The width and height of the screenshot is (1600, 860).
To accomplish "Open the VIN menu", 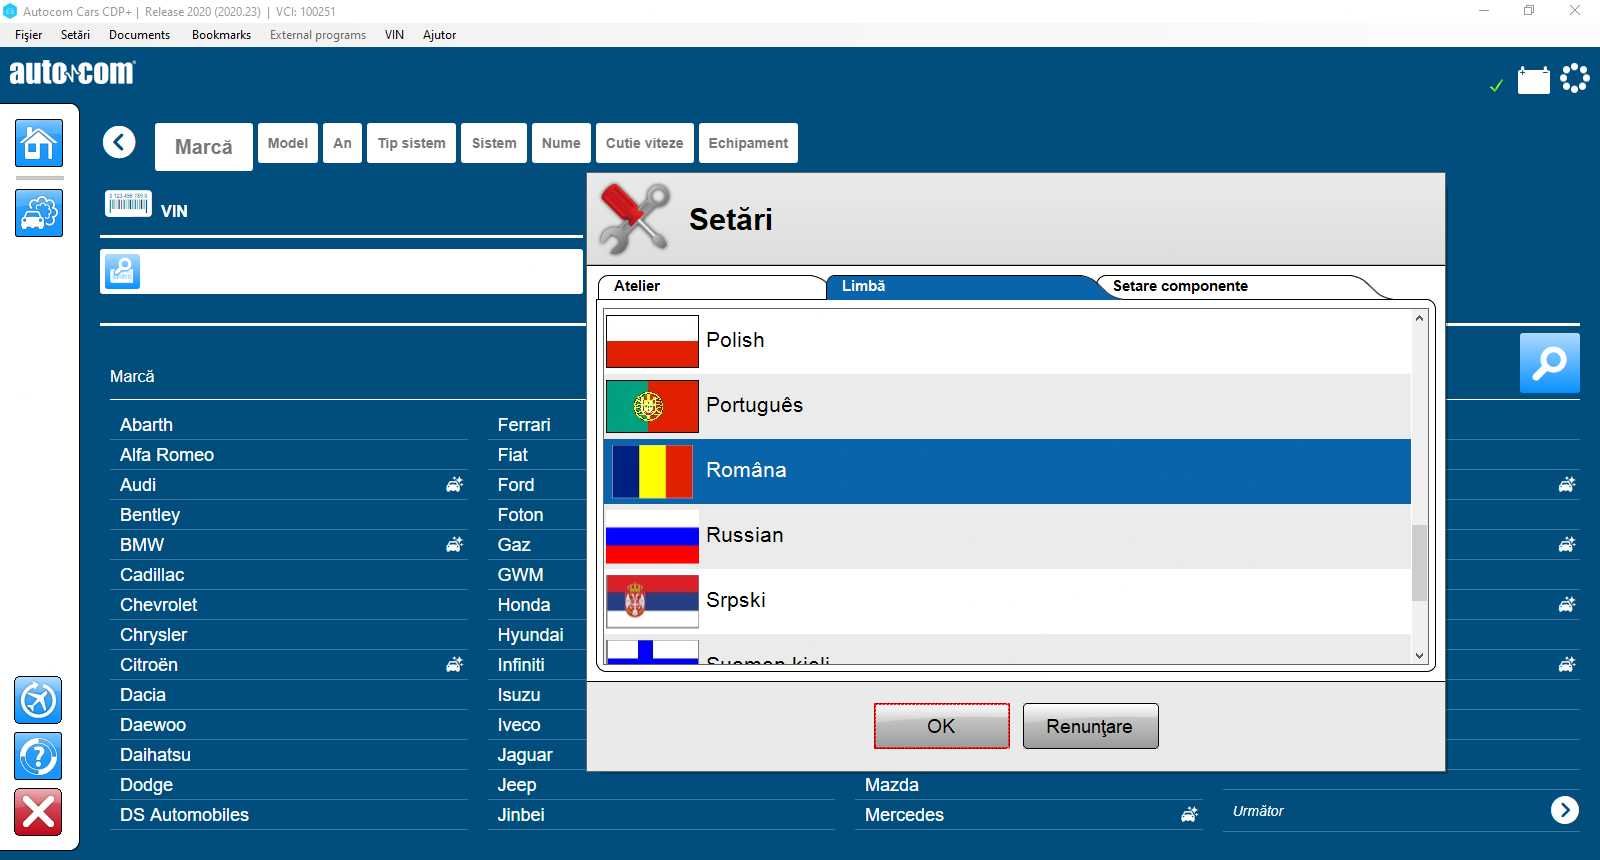I will coord(394,34).
